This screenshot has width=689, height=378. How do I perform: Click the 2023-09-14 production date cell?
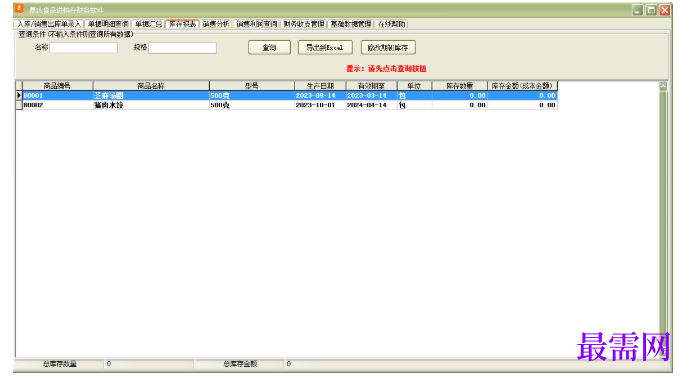point(320,95)
